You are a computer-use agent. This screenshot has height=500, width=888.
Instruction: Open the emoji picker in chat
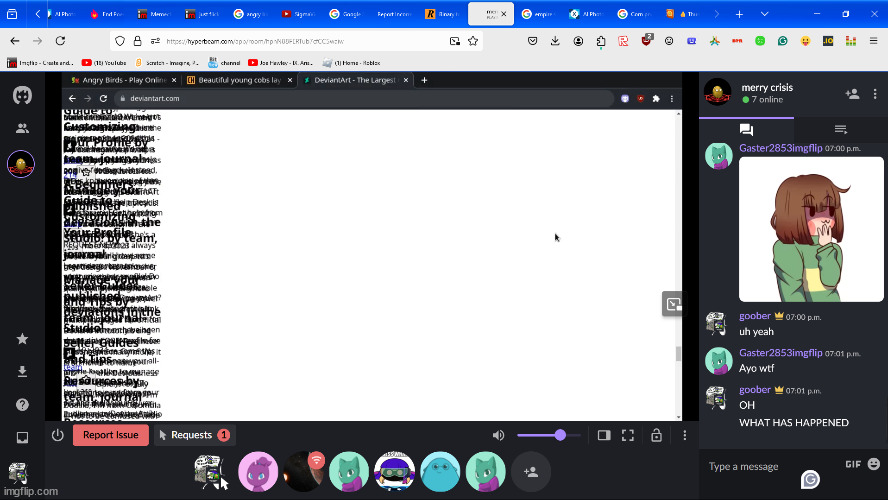click(873, 464)
